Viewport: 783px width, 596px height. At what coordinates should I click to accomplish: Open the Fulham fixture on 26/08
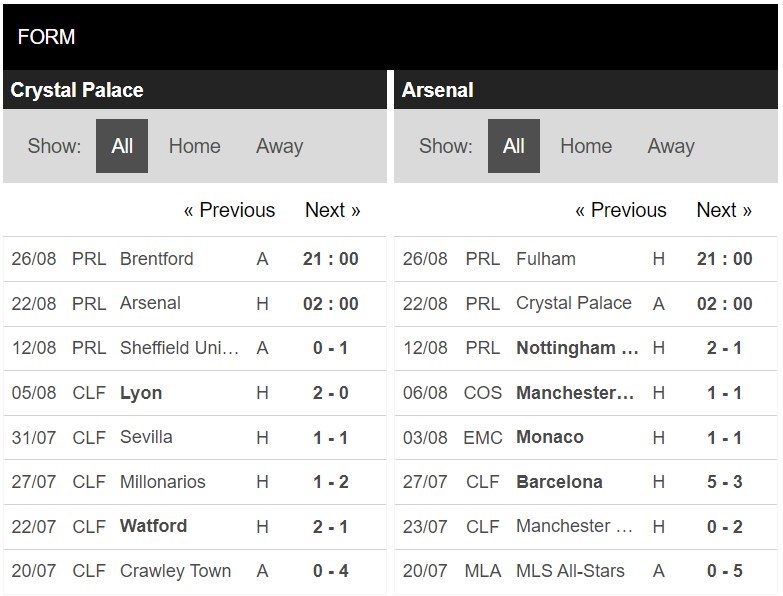[x=586, y=259]
